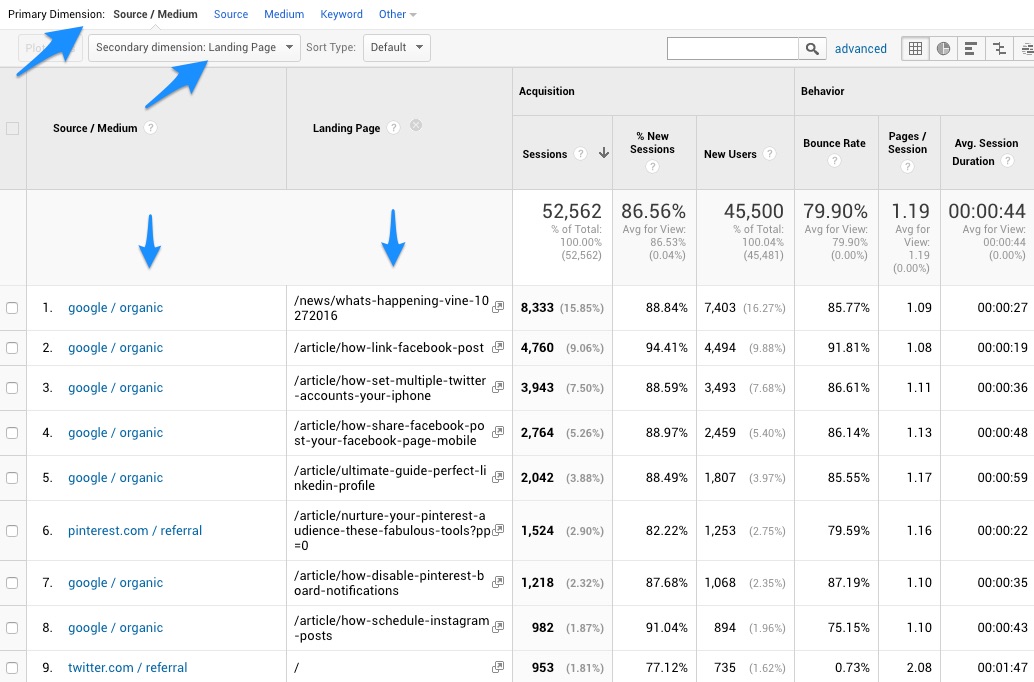This screenshot has width=1034, height=682.
Task: Remove the Landing Page secondary dimension
Action: [416, 126]
